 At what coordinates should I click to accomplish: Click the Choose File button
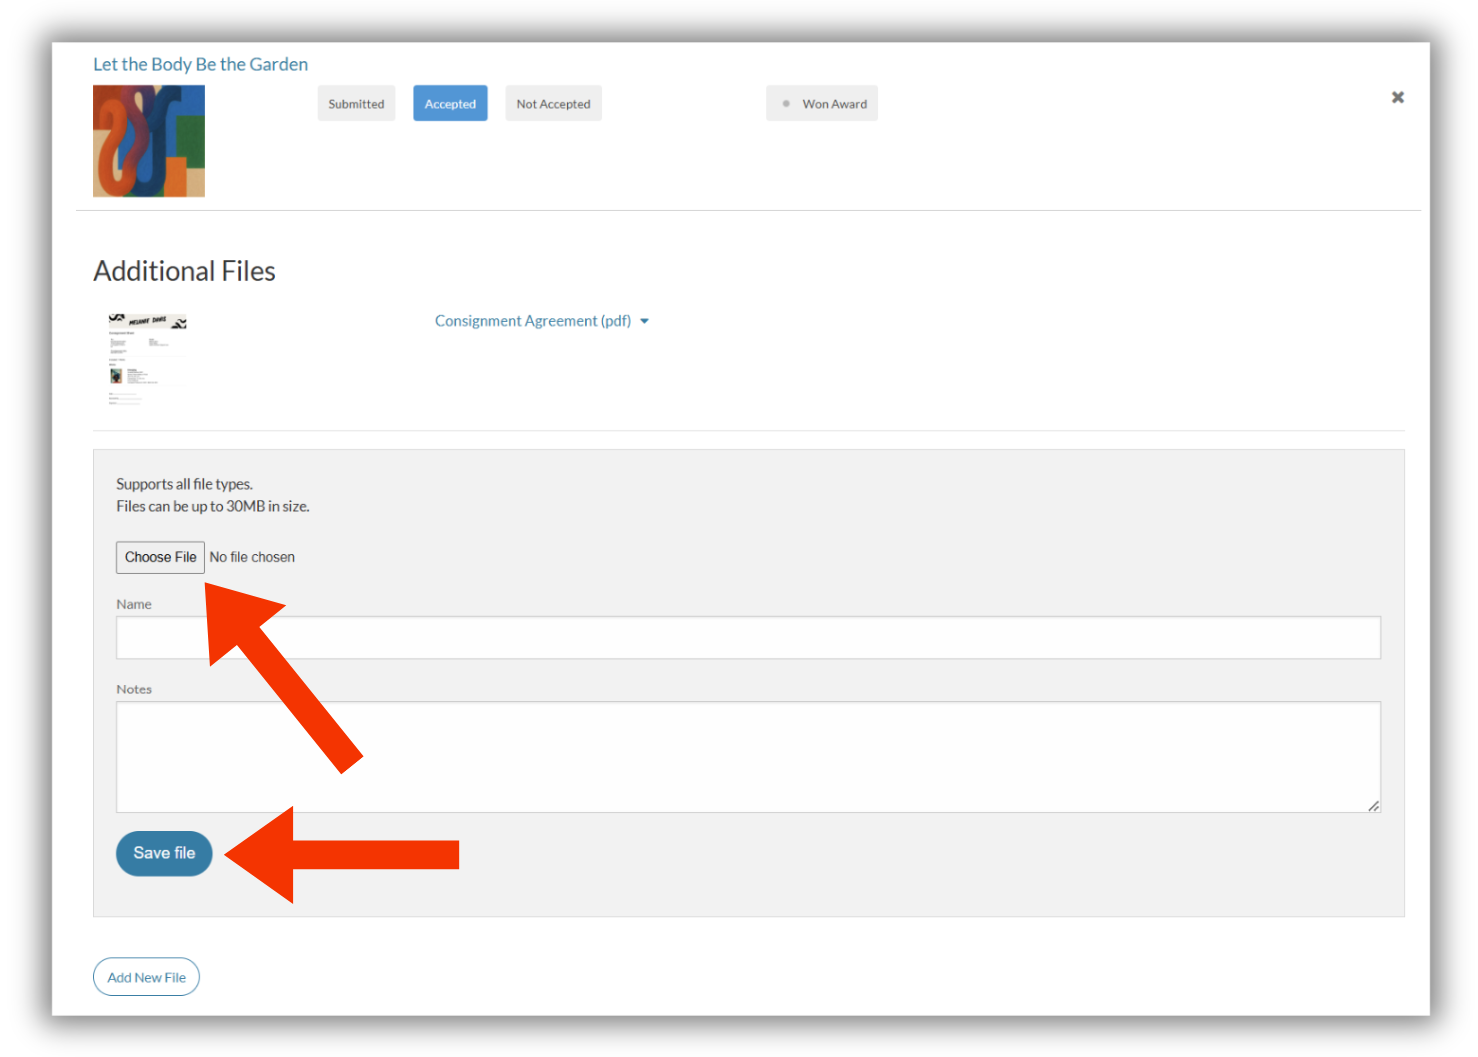click(x=160, y=557)
